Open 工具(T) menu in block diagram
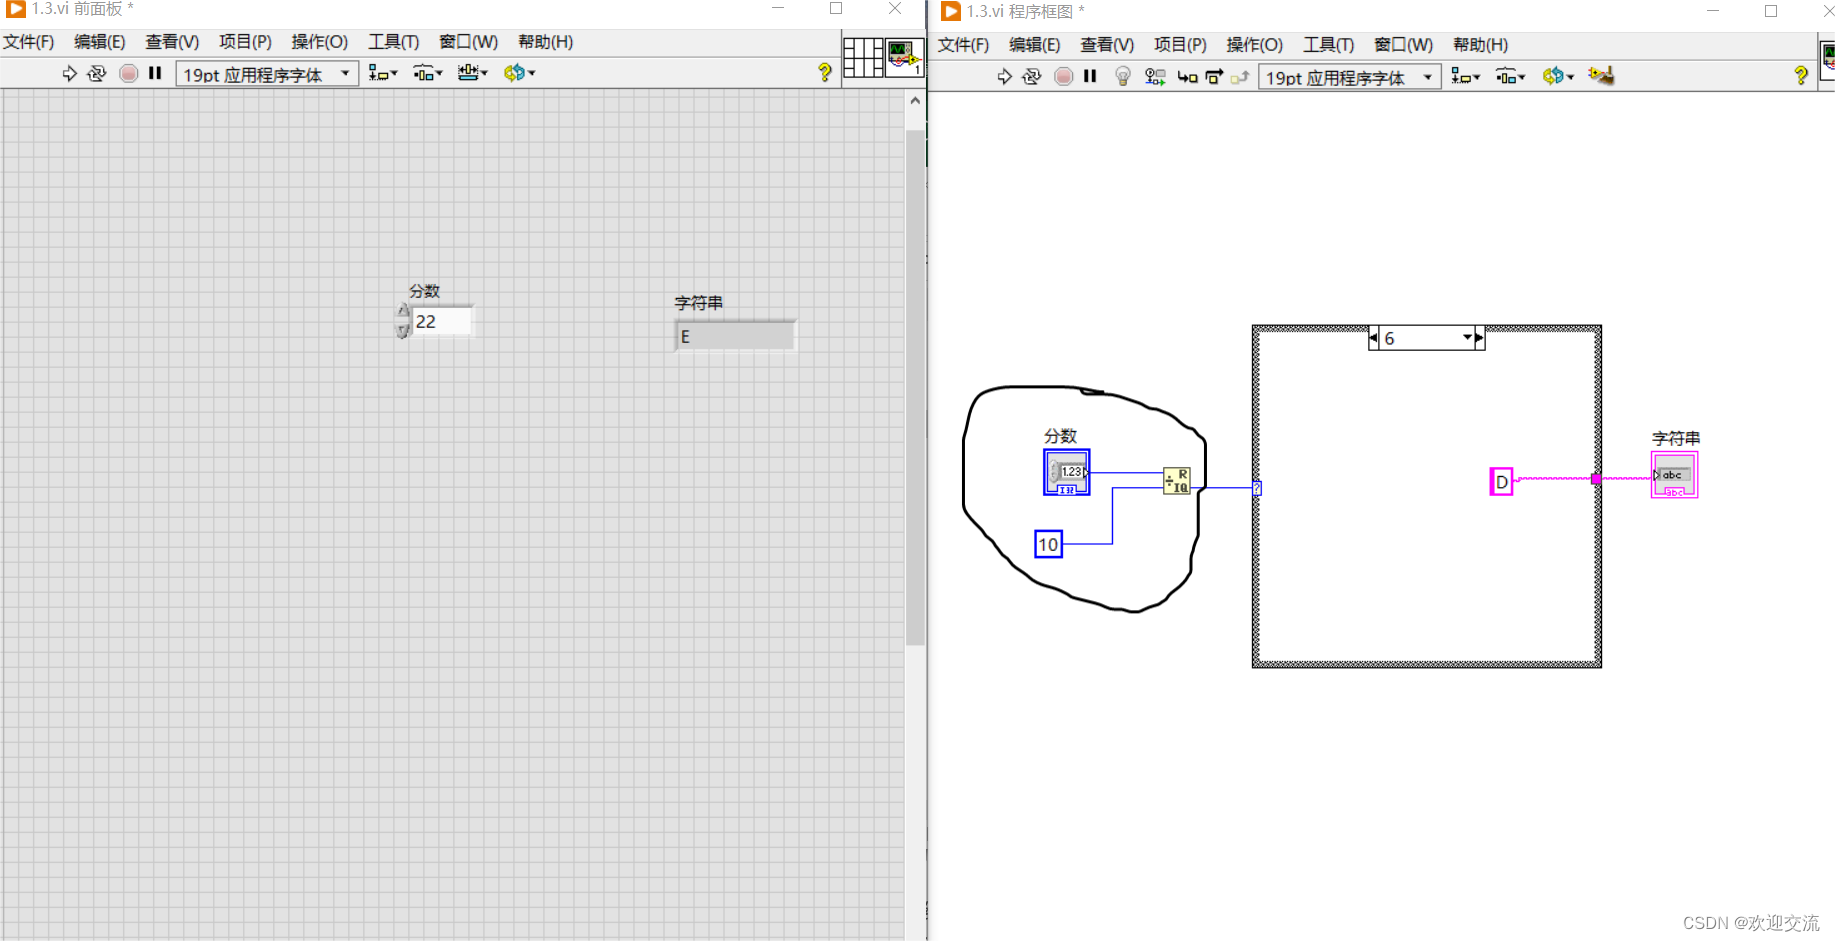1835x941 pixels. coord(1328,45)
